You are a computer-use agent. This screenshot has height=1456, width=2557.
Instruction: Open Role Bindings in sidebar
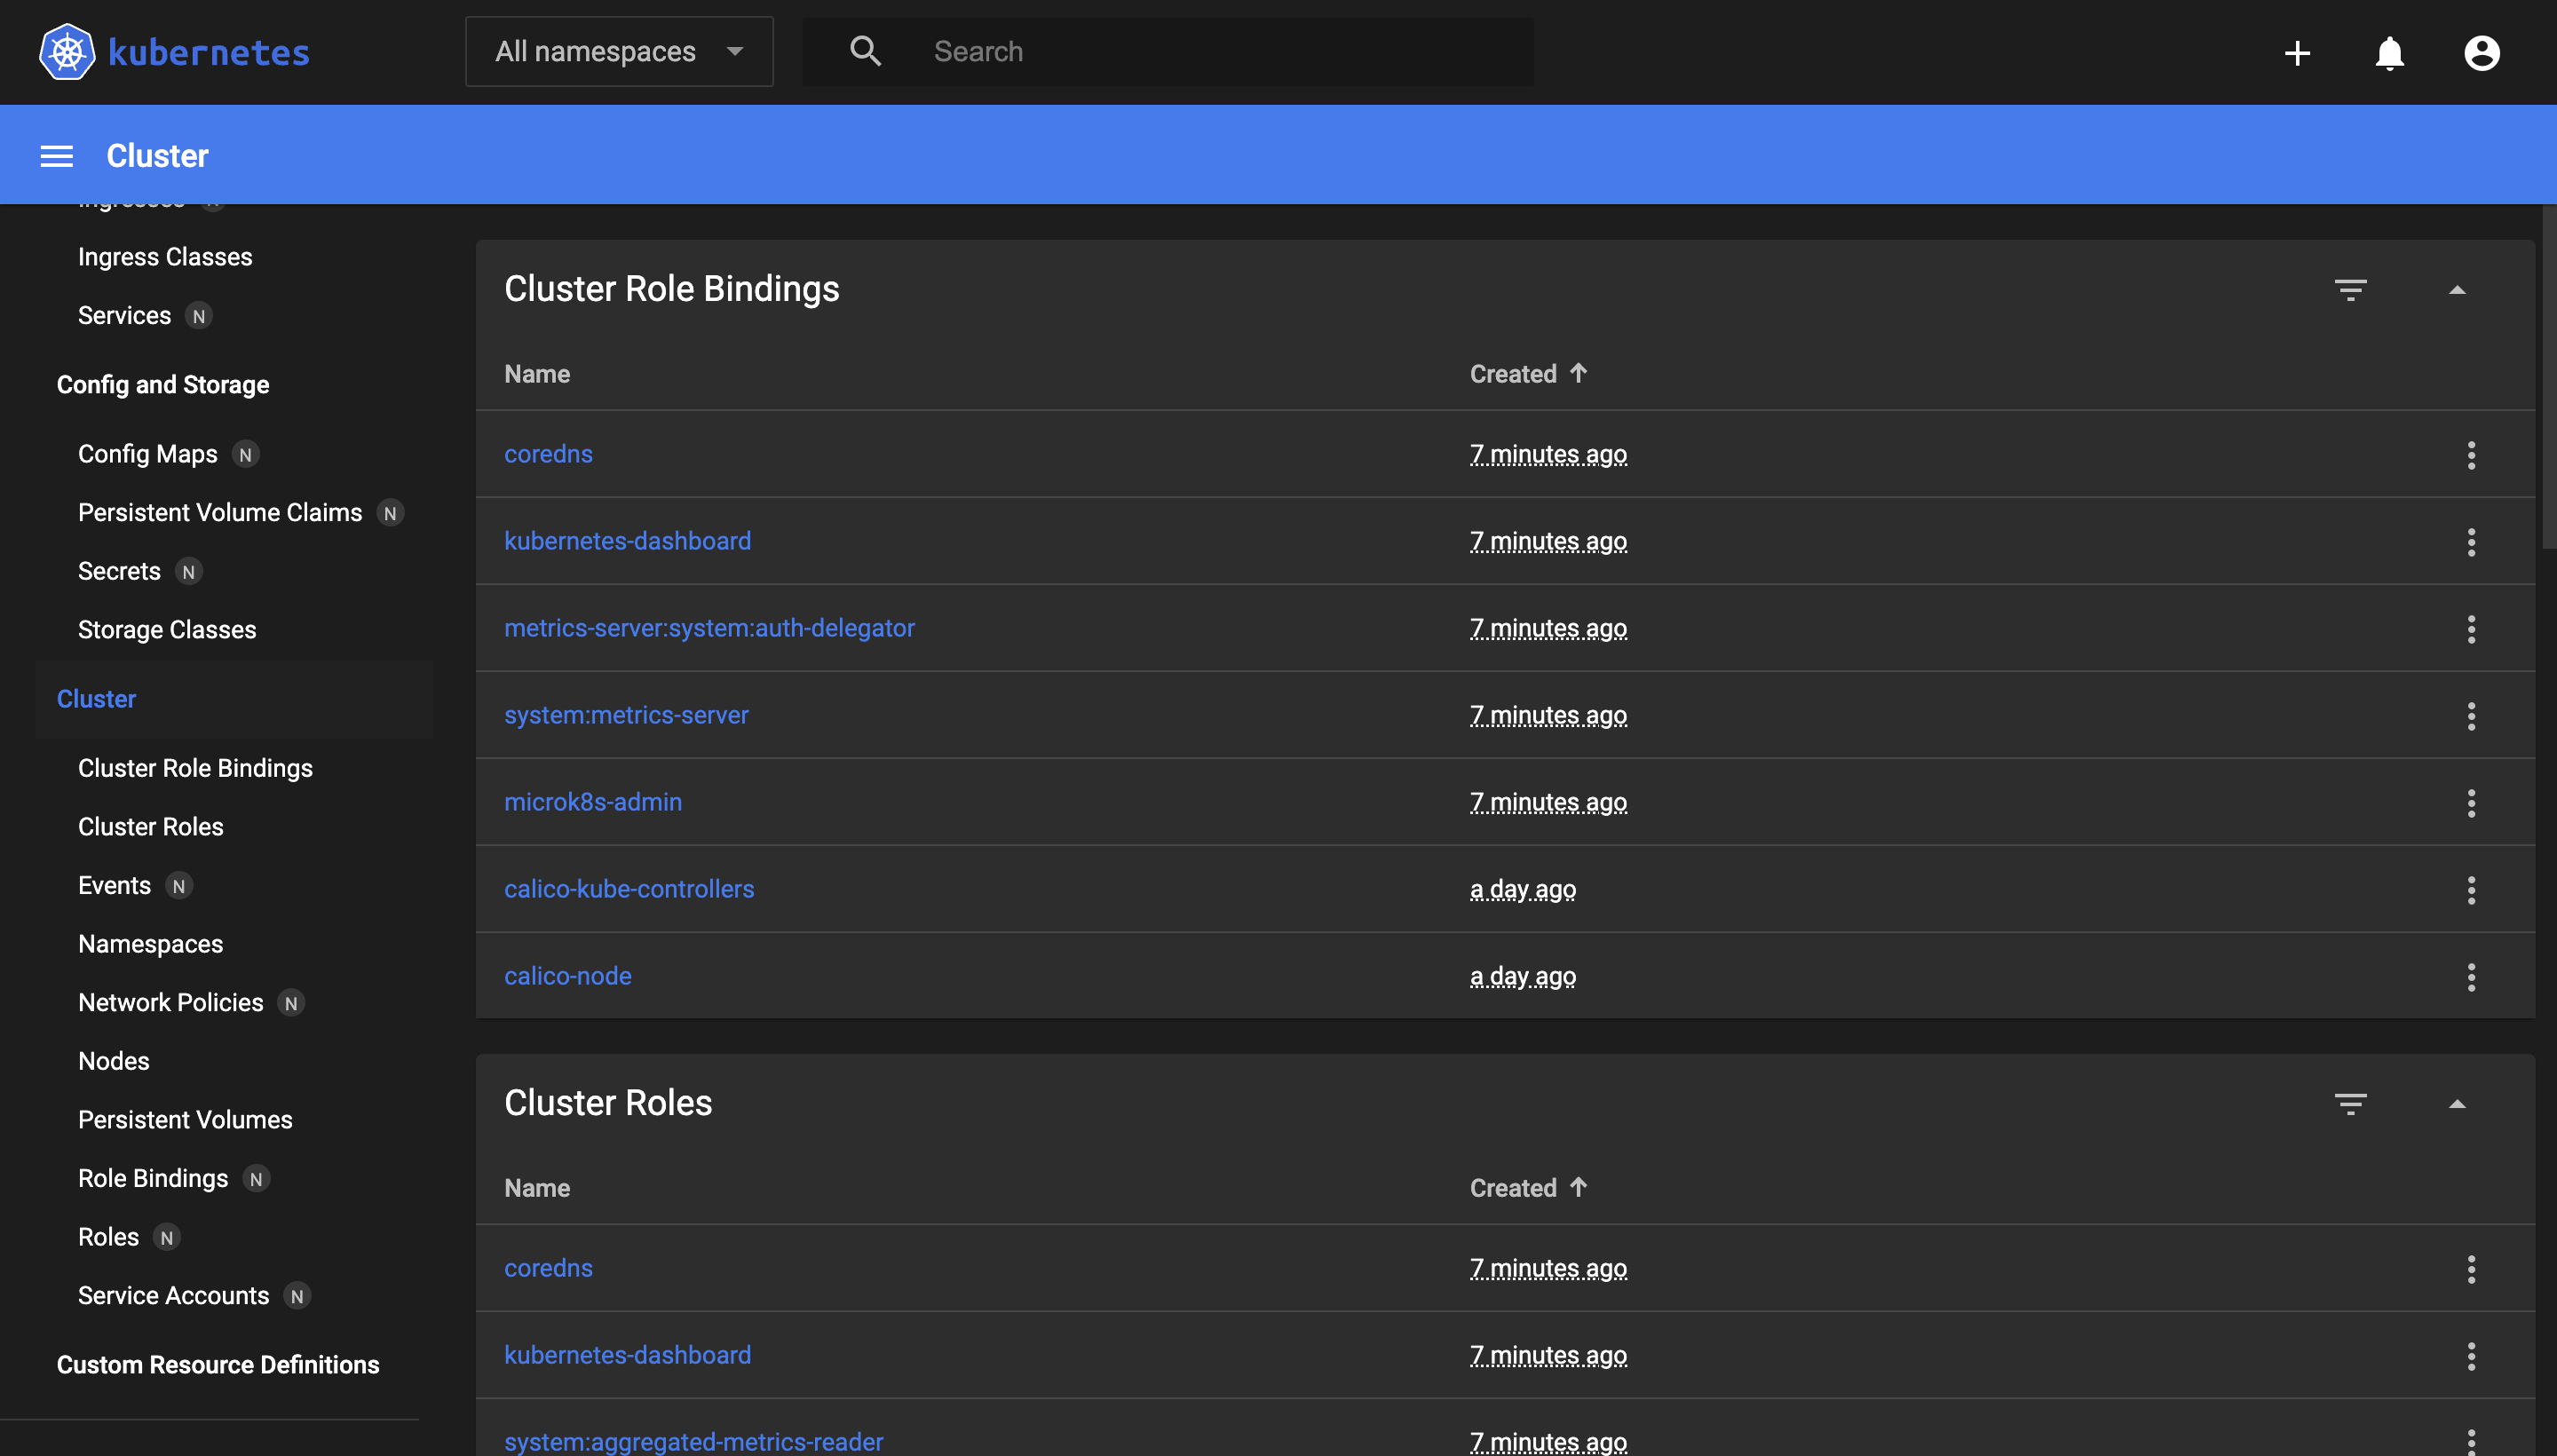153,1179
